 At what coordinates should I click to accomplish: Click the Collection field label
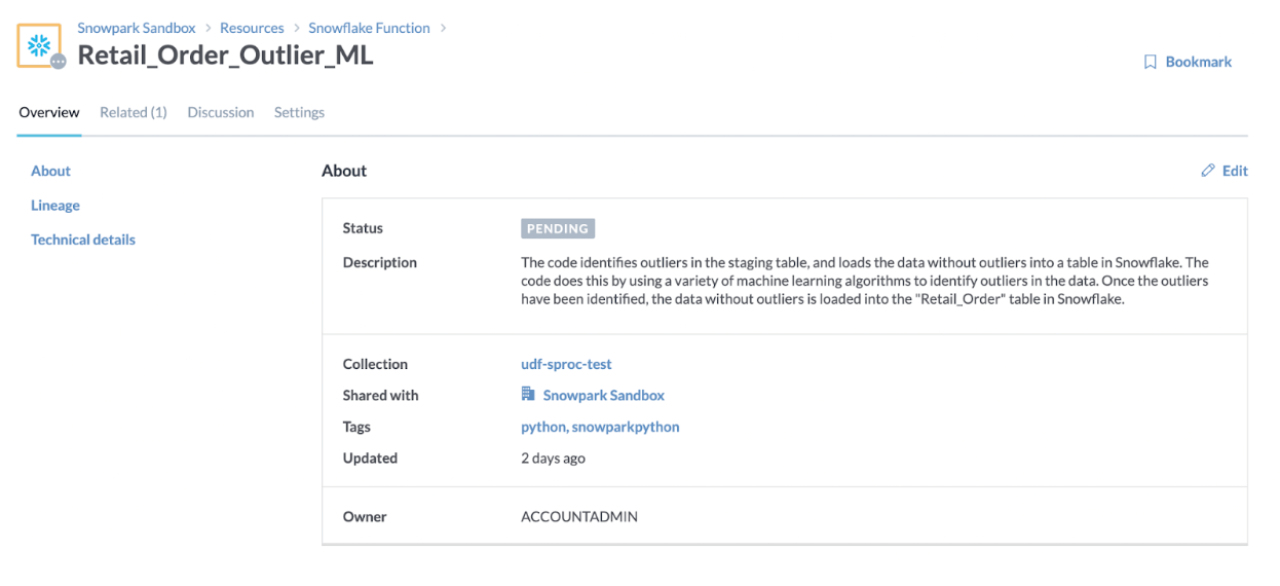pyautogui.click(x=375, y=364)
